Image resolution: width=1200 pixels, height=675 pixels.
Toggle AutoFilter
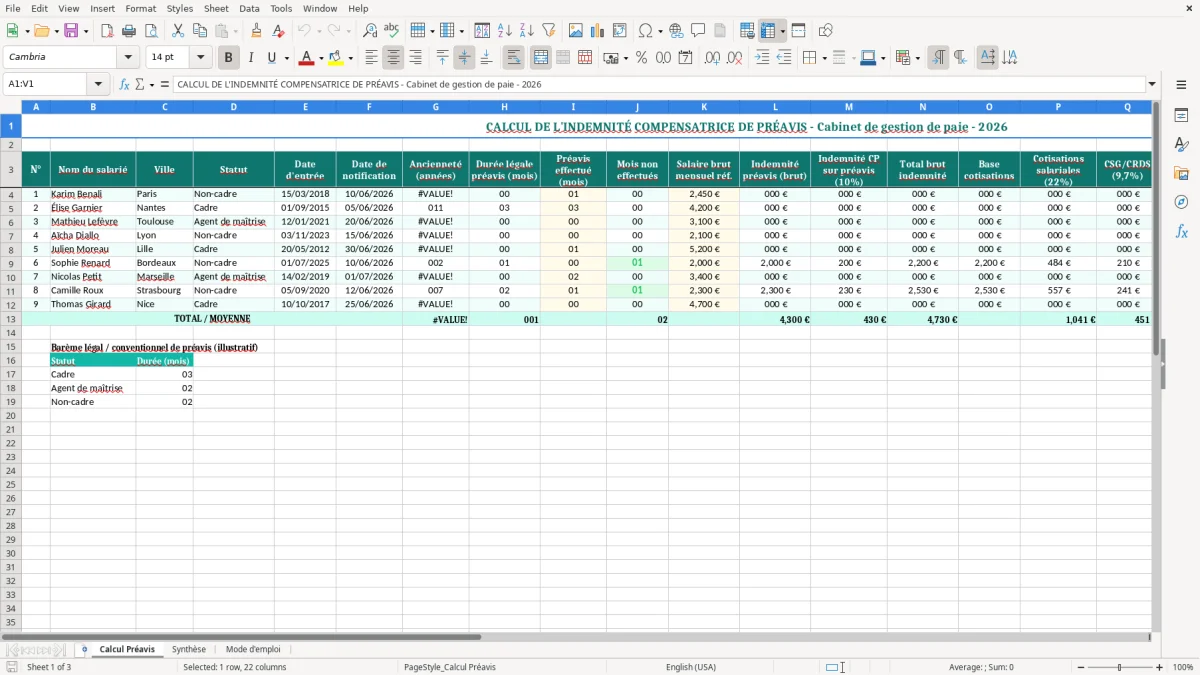click(548, 31)
